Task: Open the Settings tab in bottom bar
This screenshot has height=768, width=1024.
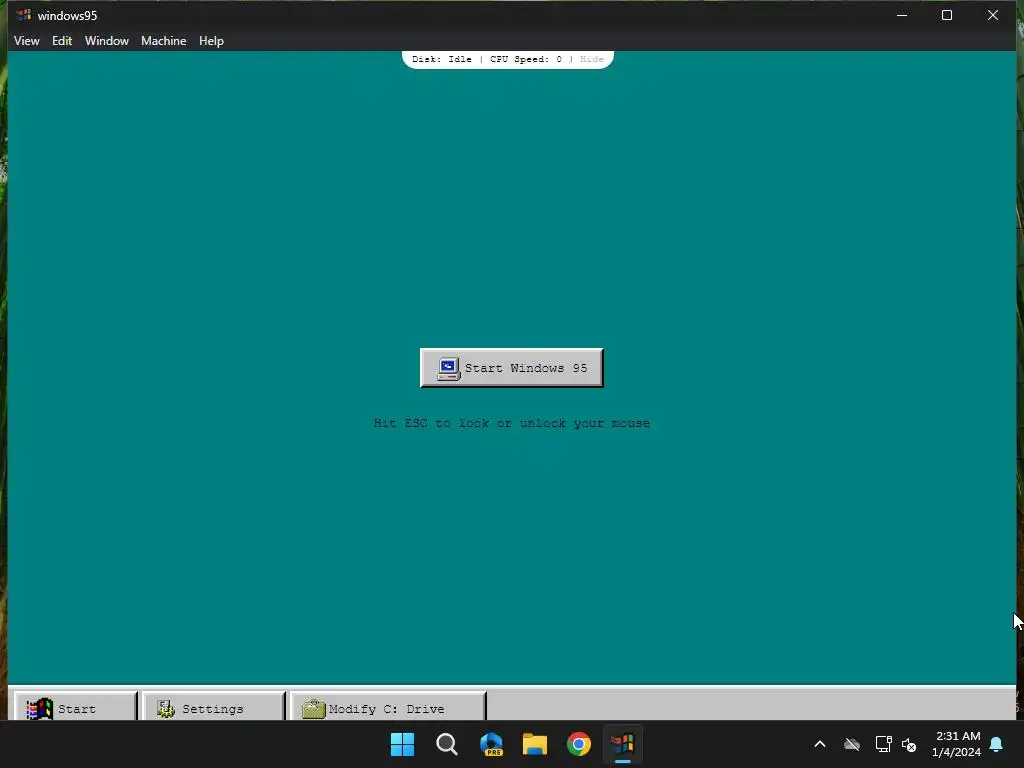Action: pyautogui.click(x=214, y=707)
